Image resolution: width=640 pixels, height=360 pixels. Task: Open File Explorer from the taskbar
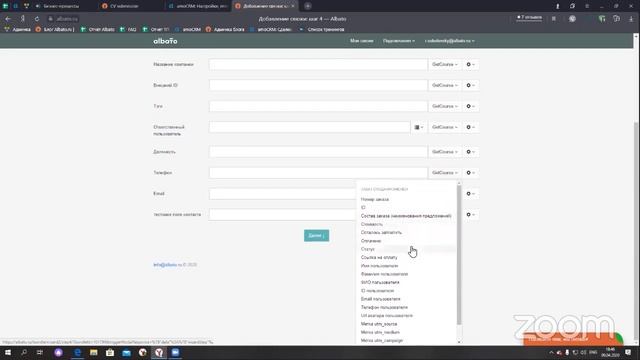[x=93, y=353]
